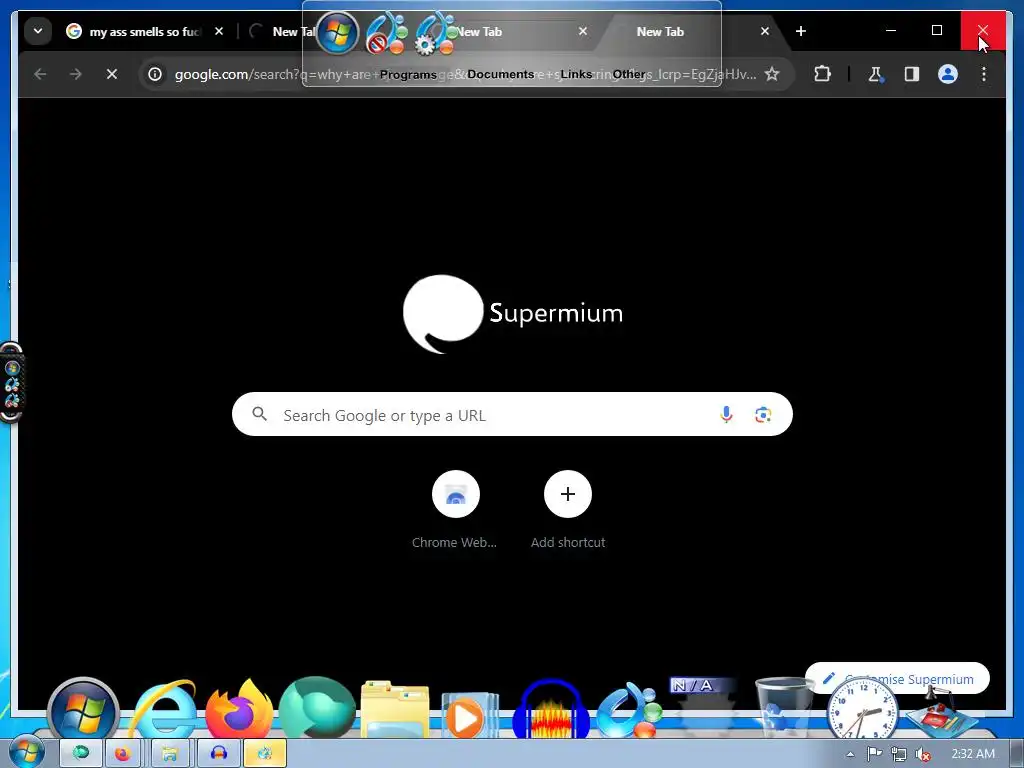Image resolution: width=1024 pixels, height=768 pixels.
Task: Switch to Firefox taskbar button
Action: (x=123, y=754)
